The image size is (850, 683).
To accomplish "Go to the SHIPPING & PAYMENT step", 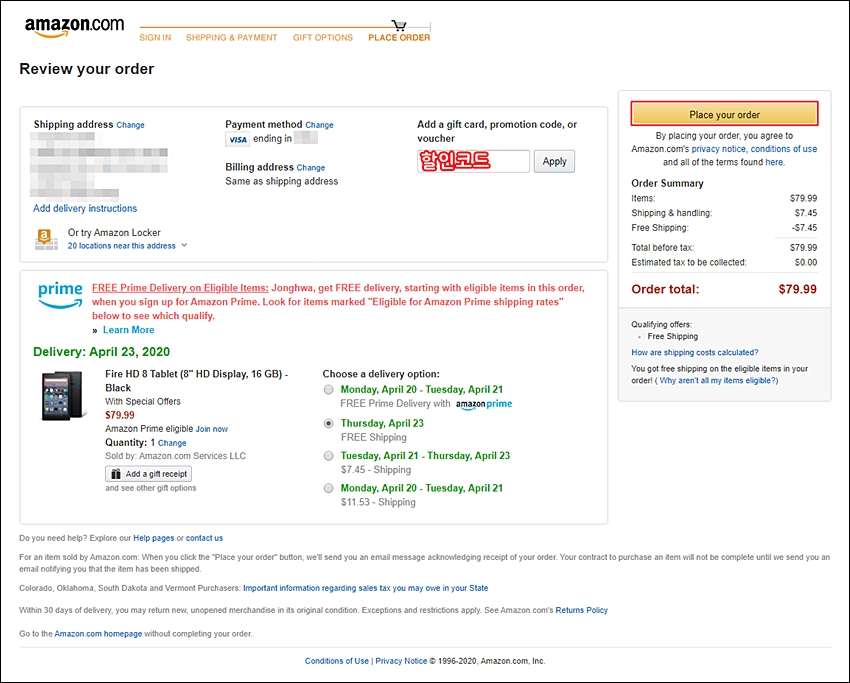I will [x=231, y=37].
